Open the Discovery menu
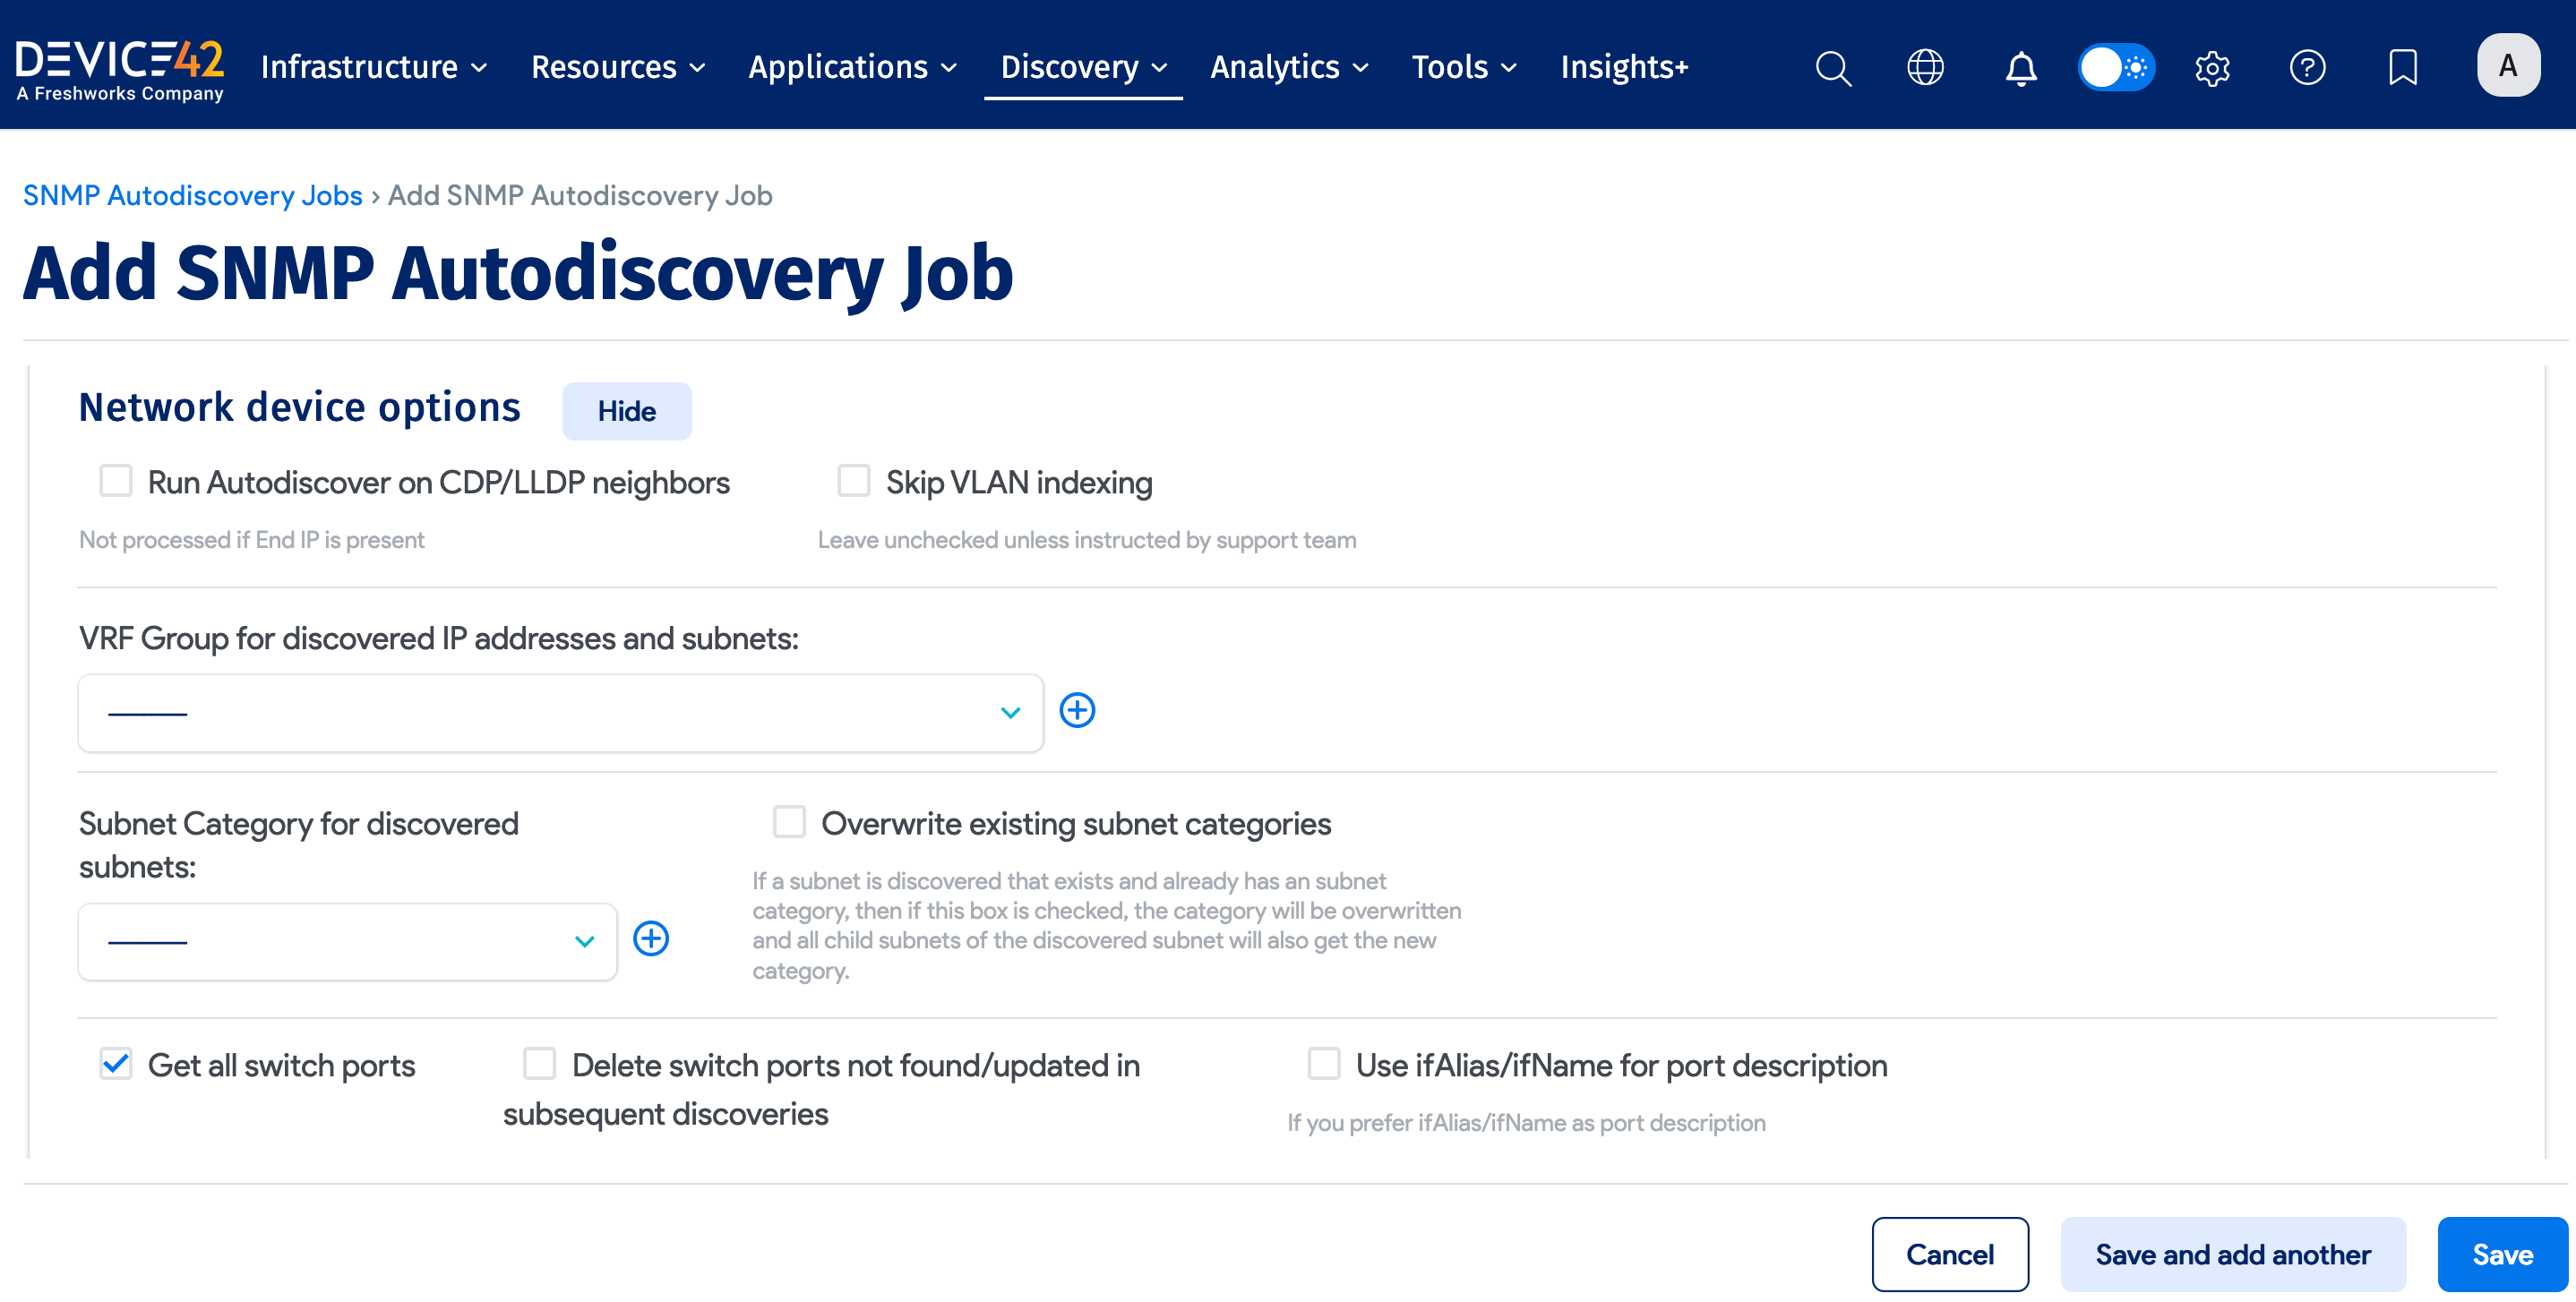The height and width of the screenshot is (1302, 2576). point(1083,67)
